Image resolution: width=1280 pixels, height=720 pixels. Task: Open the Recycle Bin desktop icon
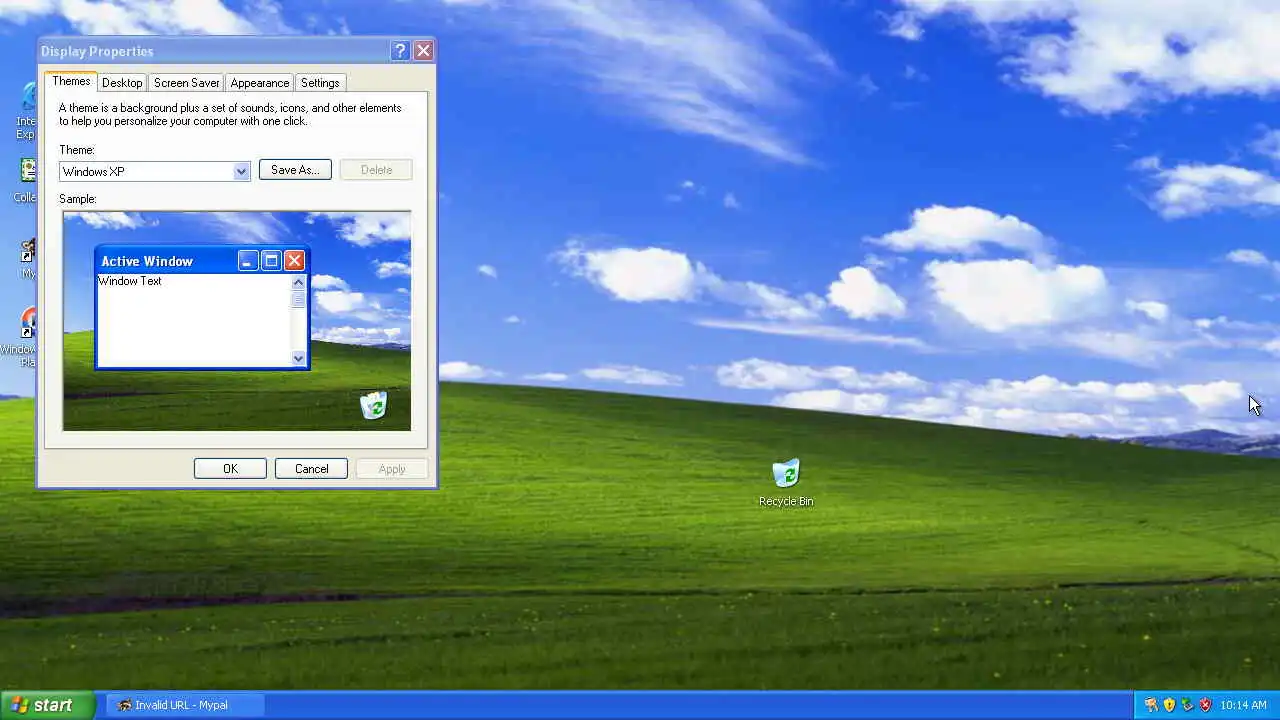786,483
